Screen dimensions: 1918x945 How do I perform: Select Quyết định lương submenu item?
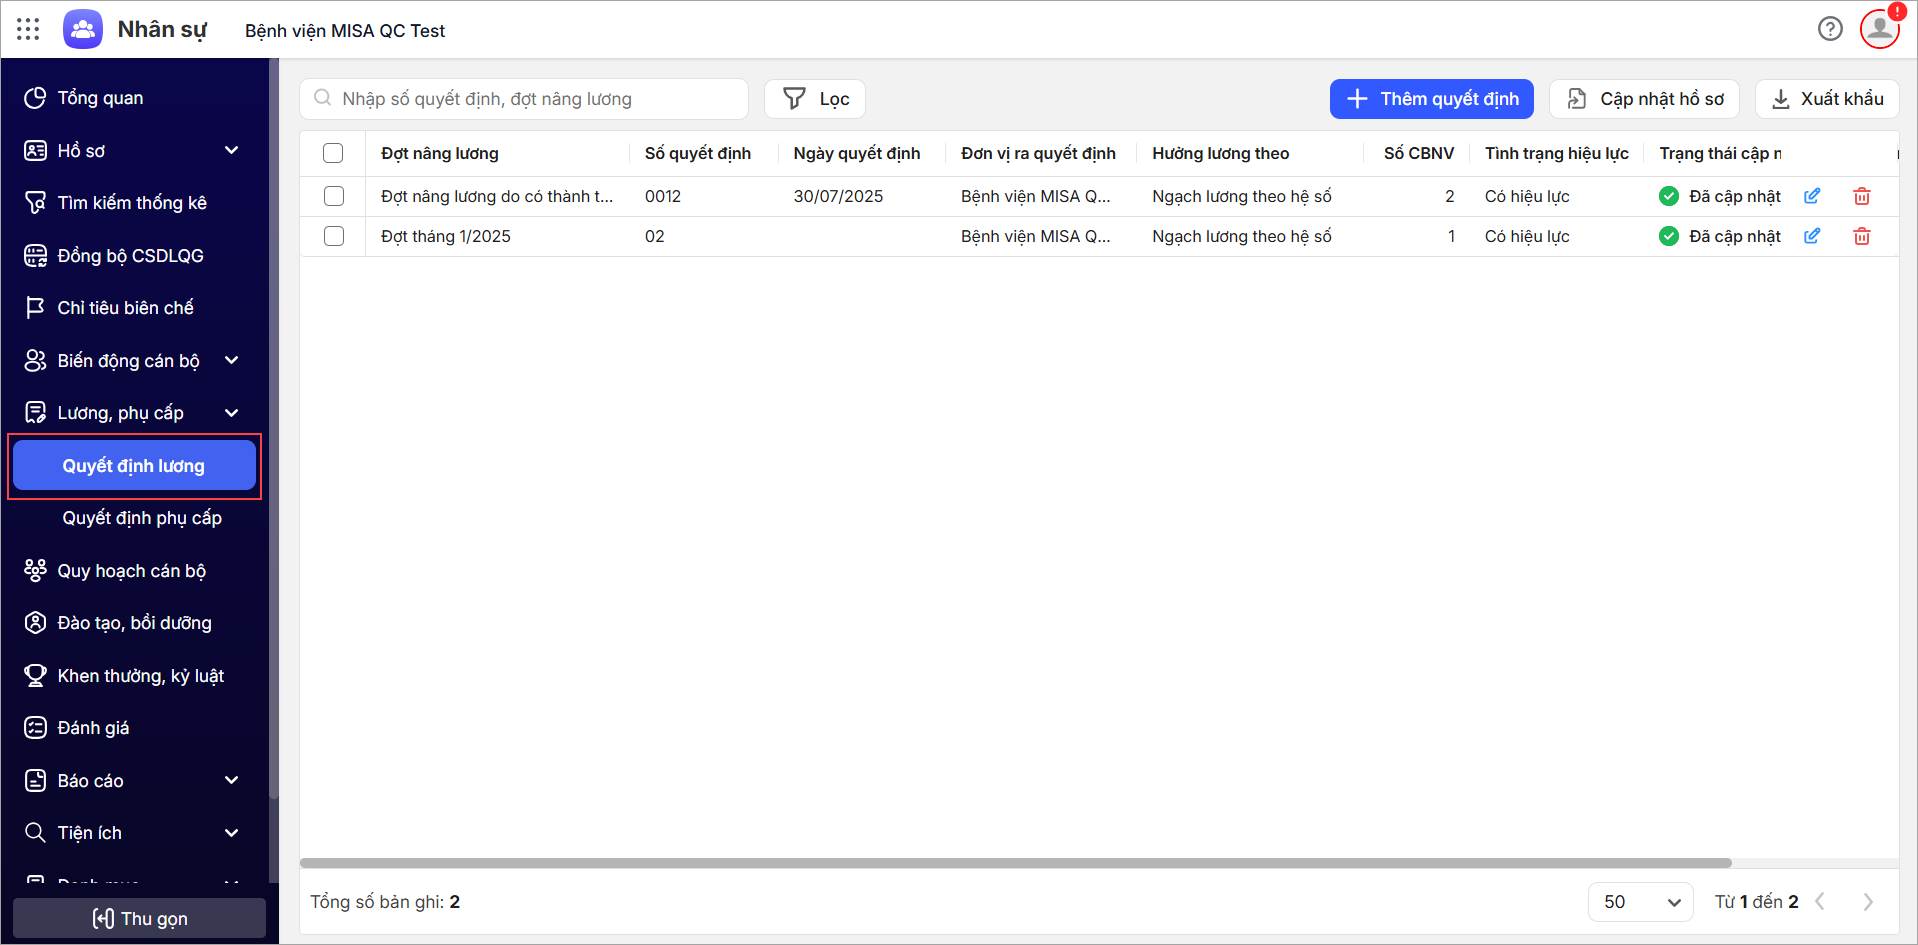[x=135, y=466]
